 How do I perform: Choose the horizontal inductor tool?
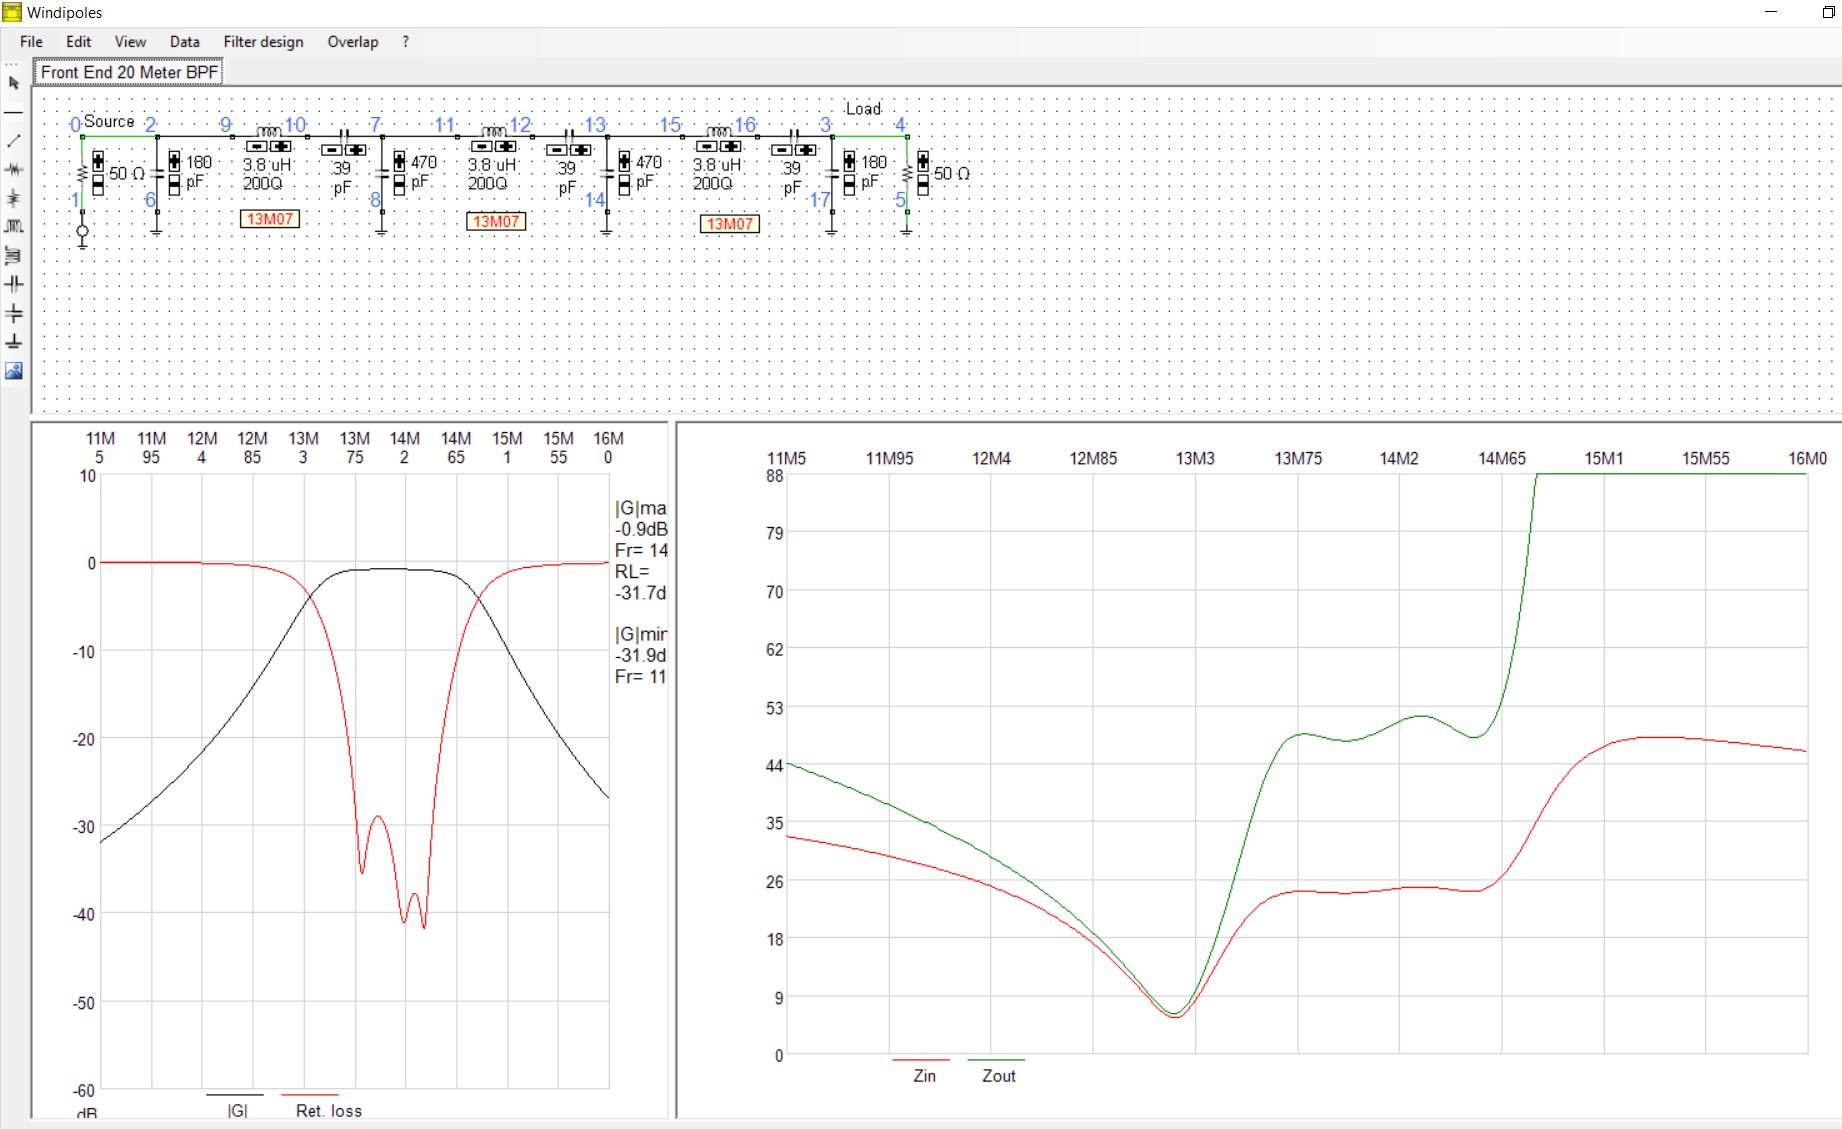[14, 226]
